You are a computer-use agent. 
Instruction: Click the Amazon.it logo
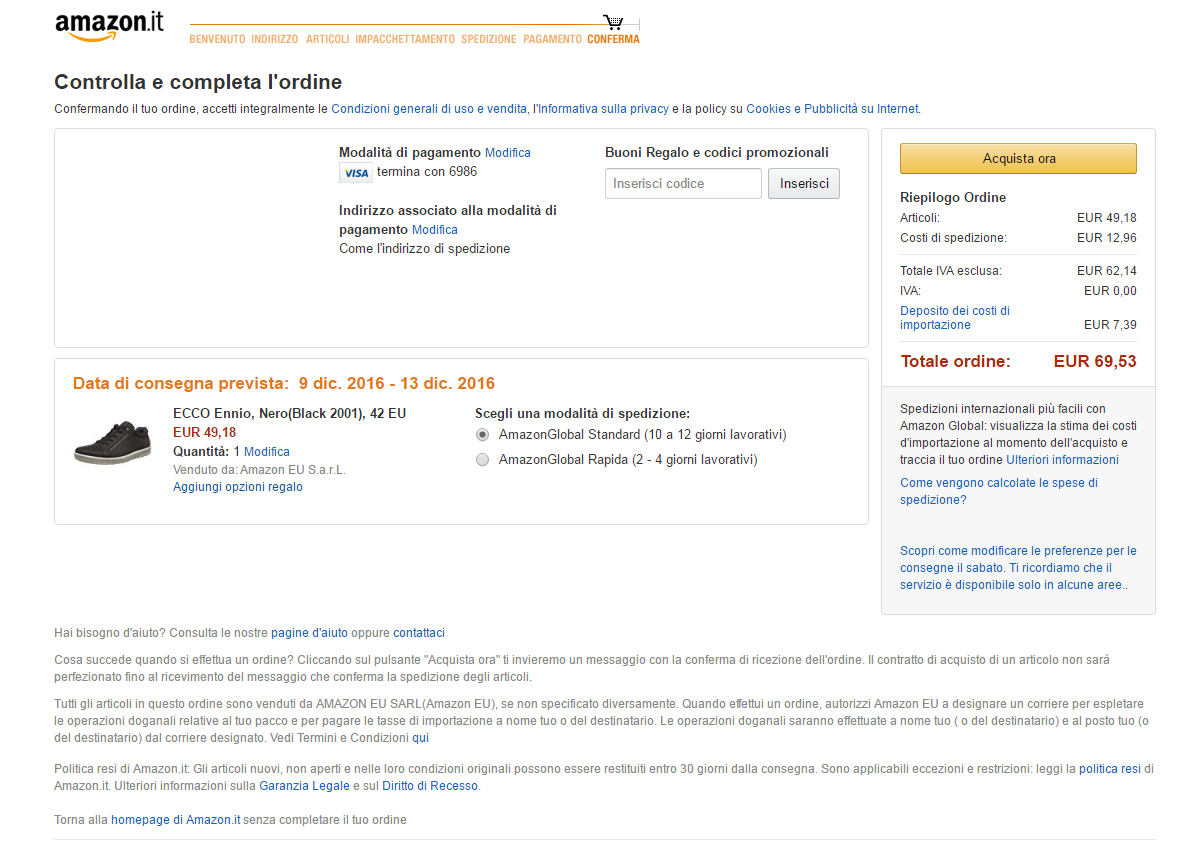110,26
